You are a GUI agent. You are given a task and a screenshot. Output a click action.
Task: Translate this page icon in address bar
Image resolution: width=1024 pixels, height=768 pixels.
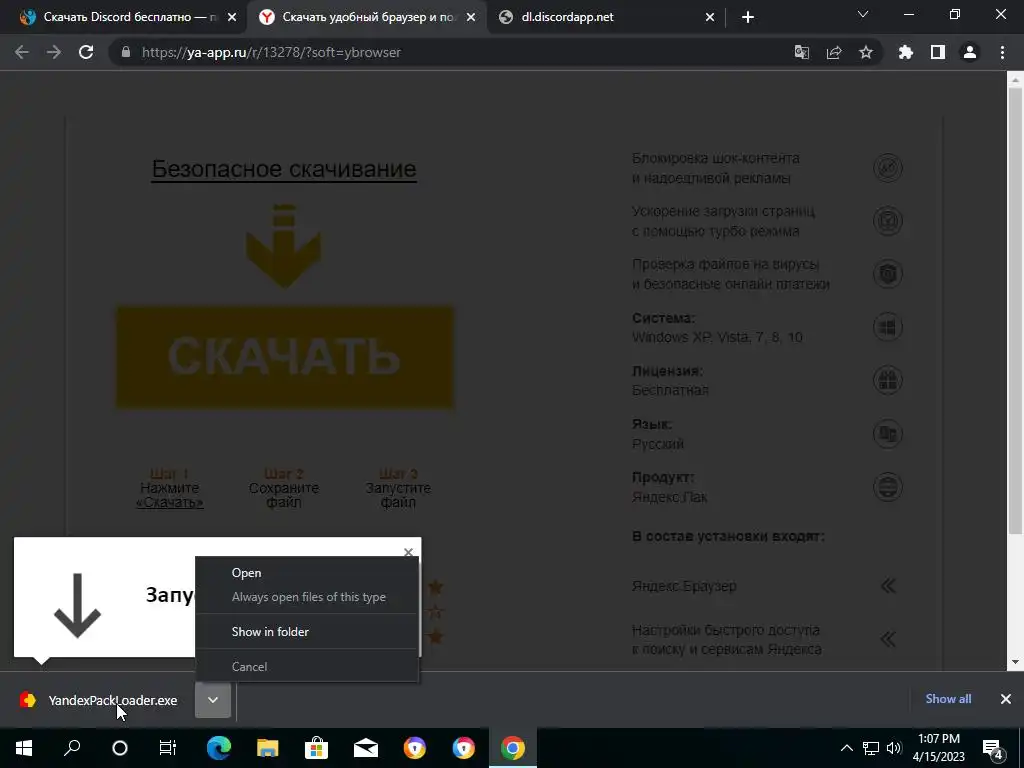[x=801, y=52]
